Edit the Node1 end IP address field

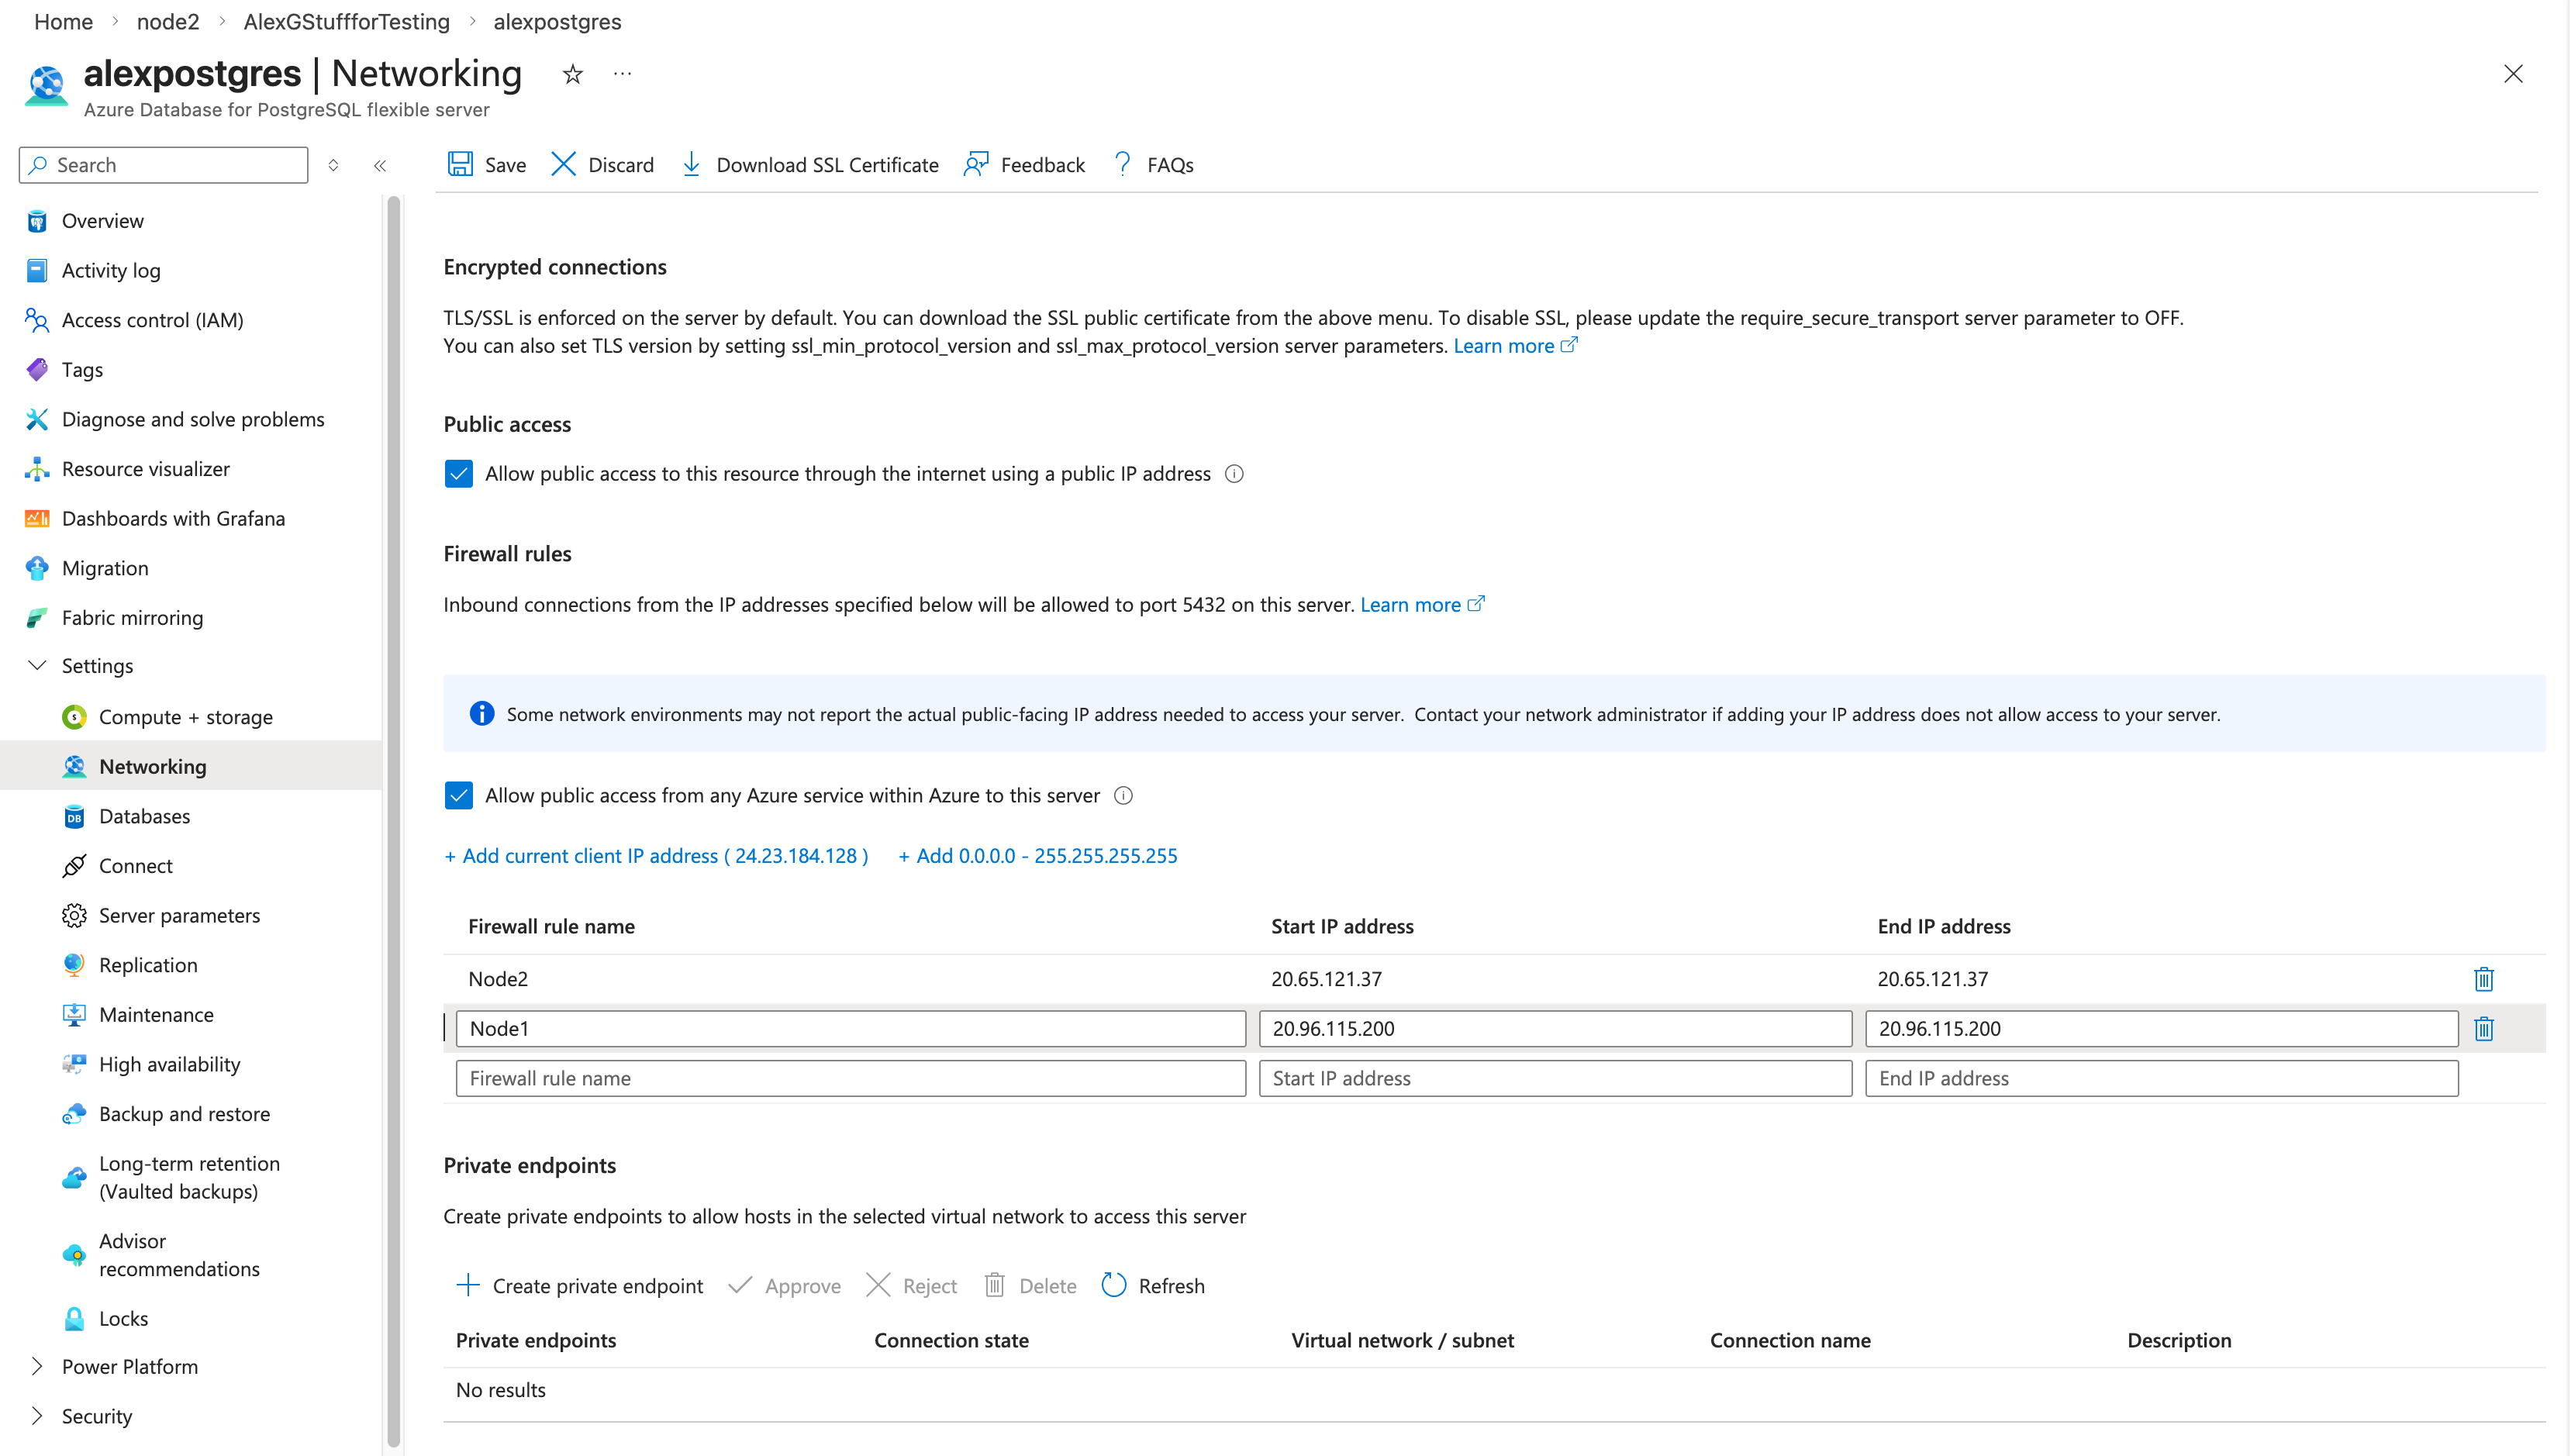(x=2162, y=1029)
